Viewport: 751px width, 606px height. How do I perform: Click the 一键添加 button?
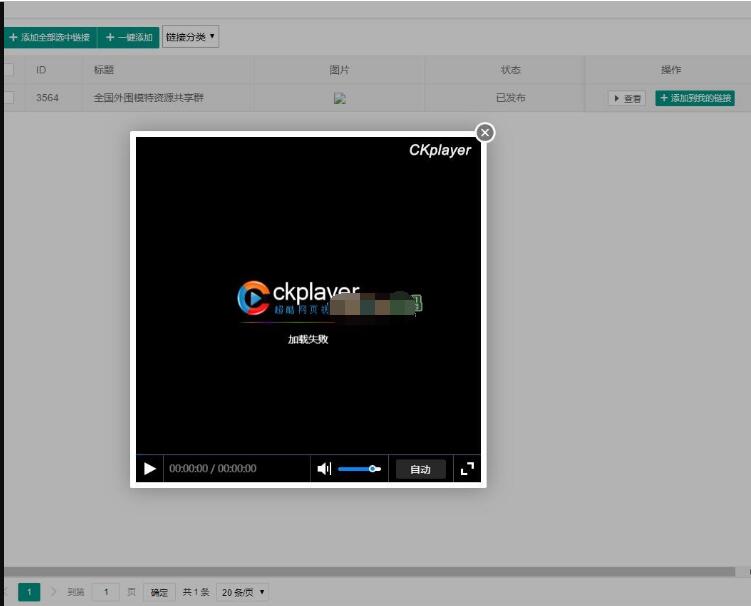[128, 37]
